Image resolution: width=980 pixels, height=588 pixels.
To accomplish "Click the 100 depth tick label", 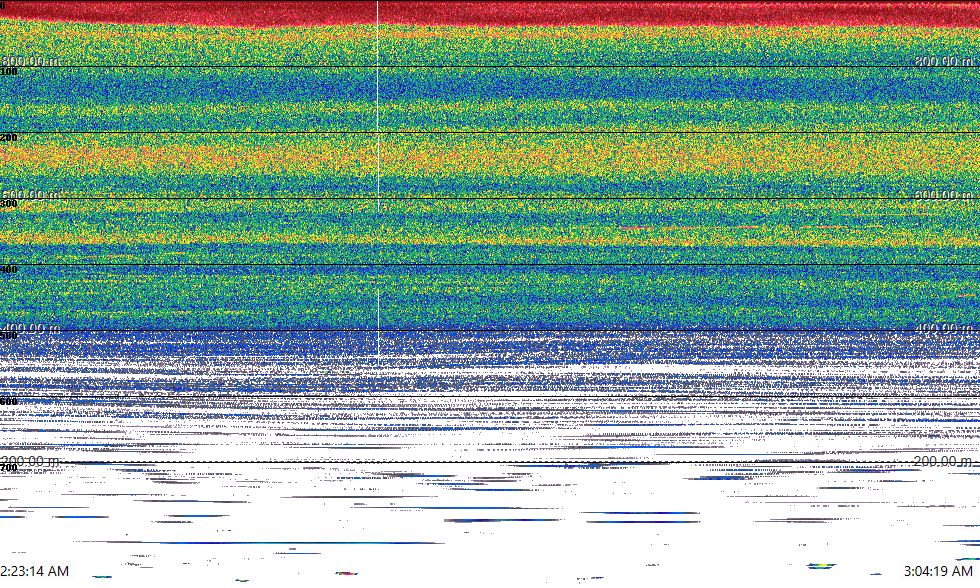I will pyautogui.click(x=9, y=72).
